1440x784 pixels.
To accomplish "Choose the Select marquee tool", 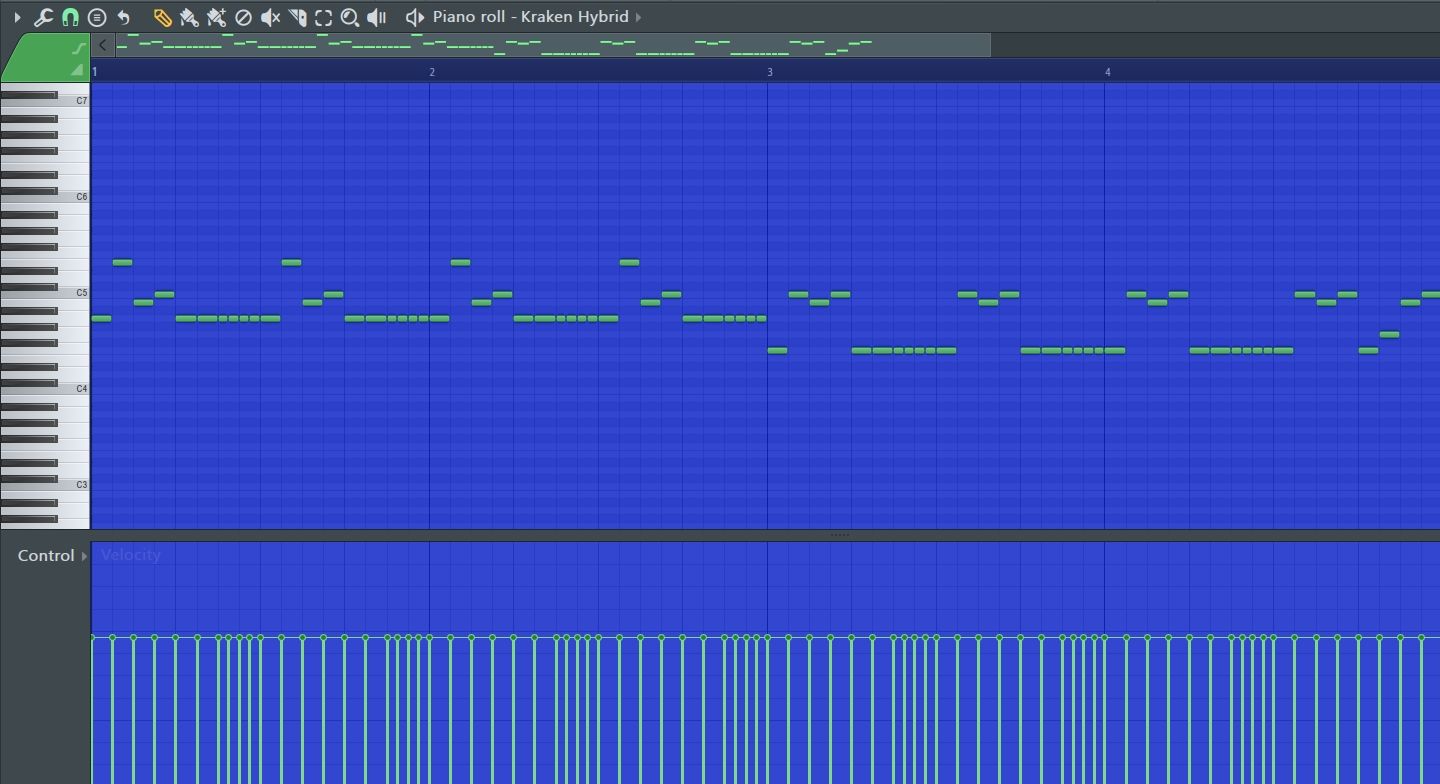I will tap(323, 17).
